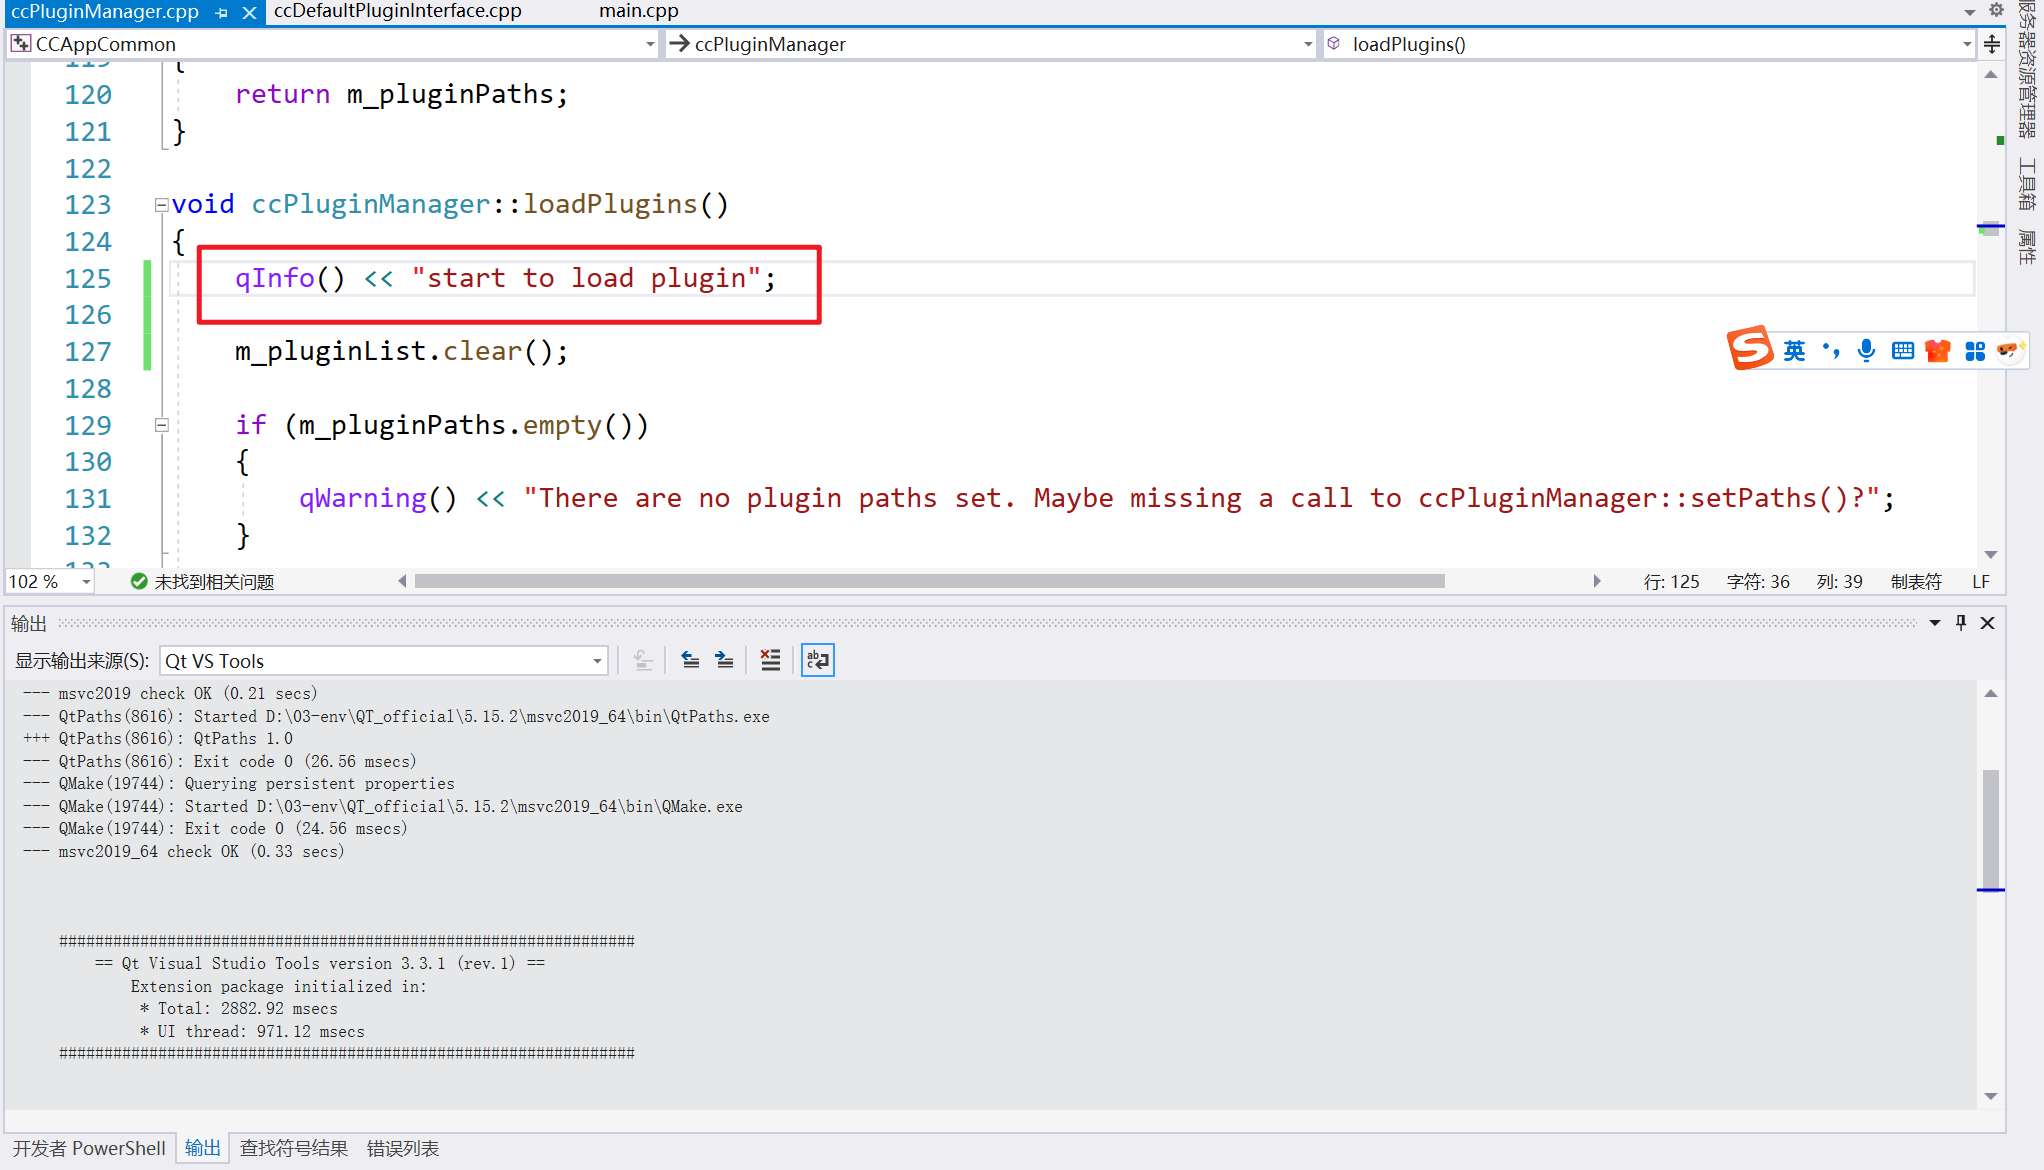Click the qInfo() call on line 125
The height and width of the screenshot is (1170, 2044).
(x=291, y=278)
